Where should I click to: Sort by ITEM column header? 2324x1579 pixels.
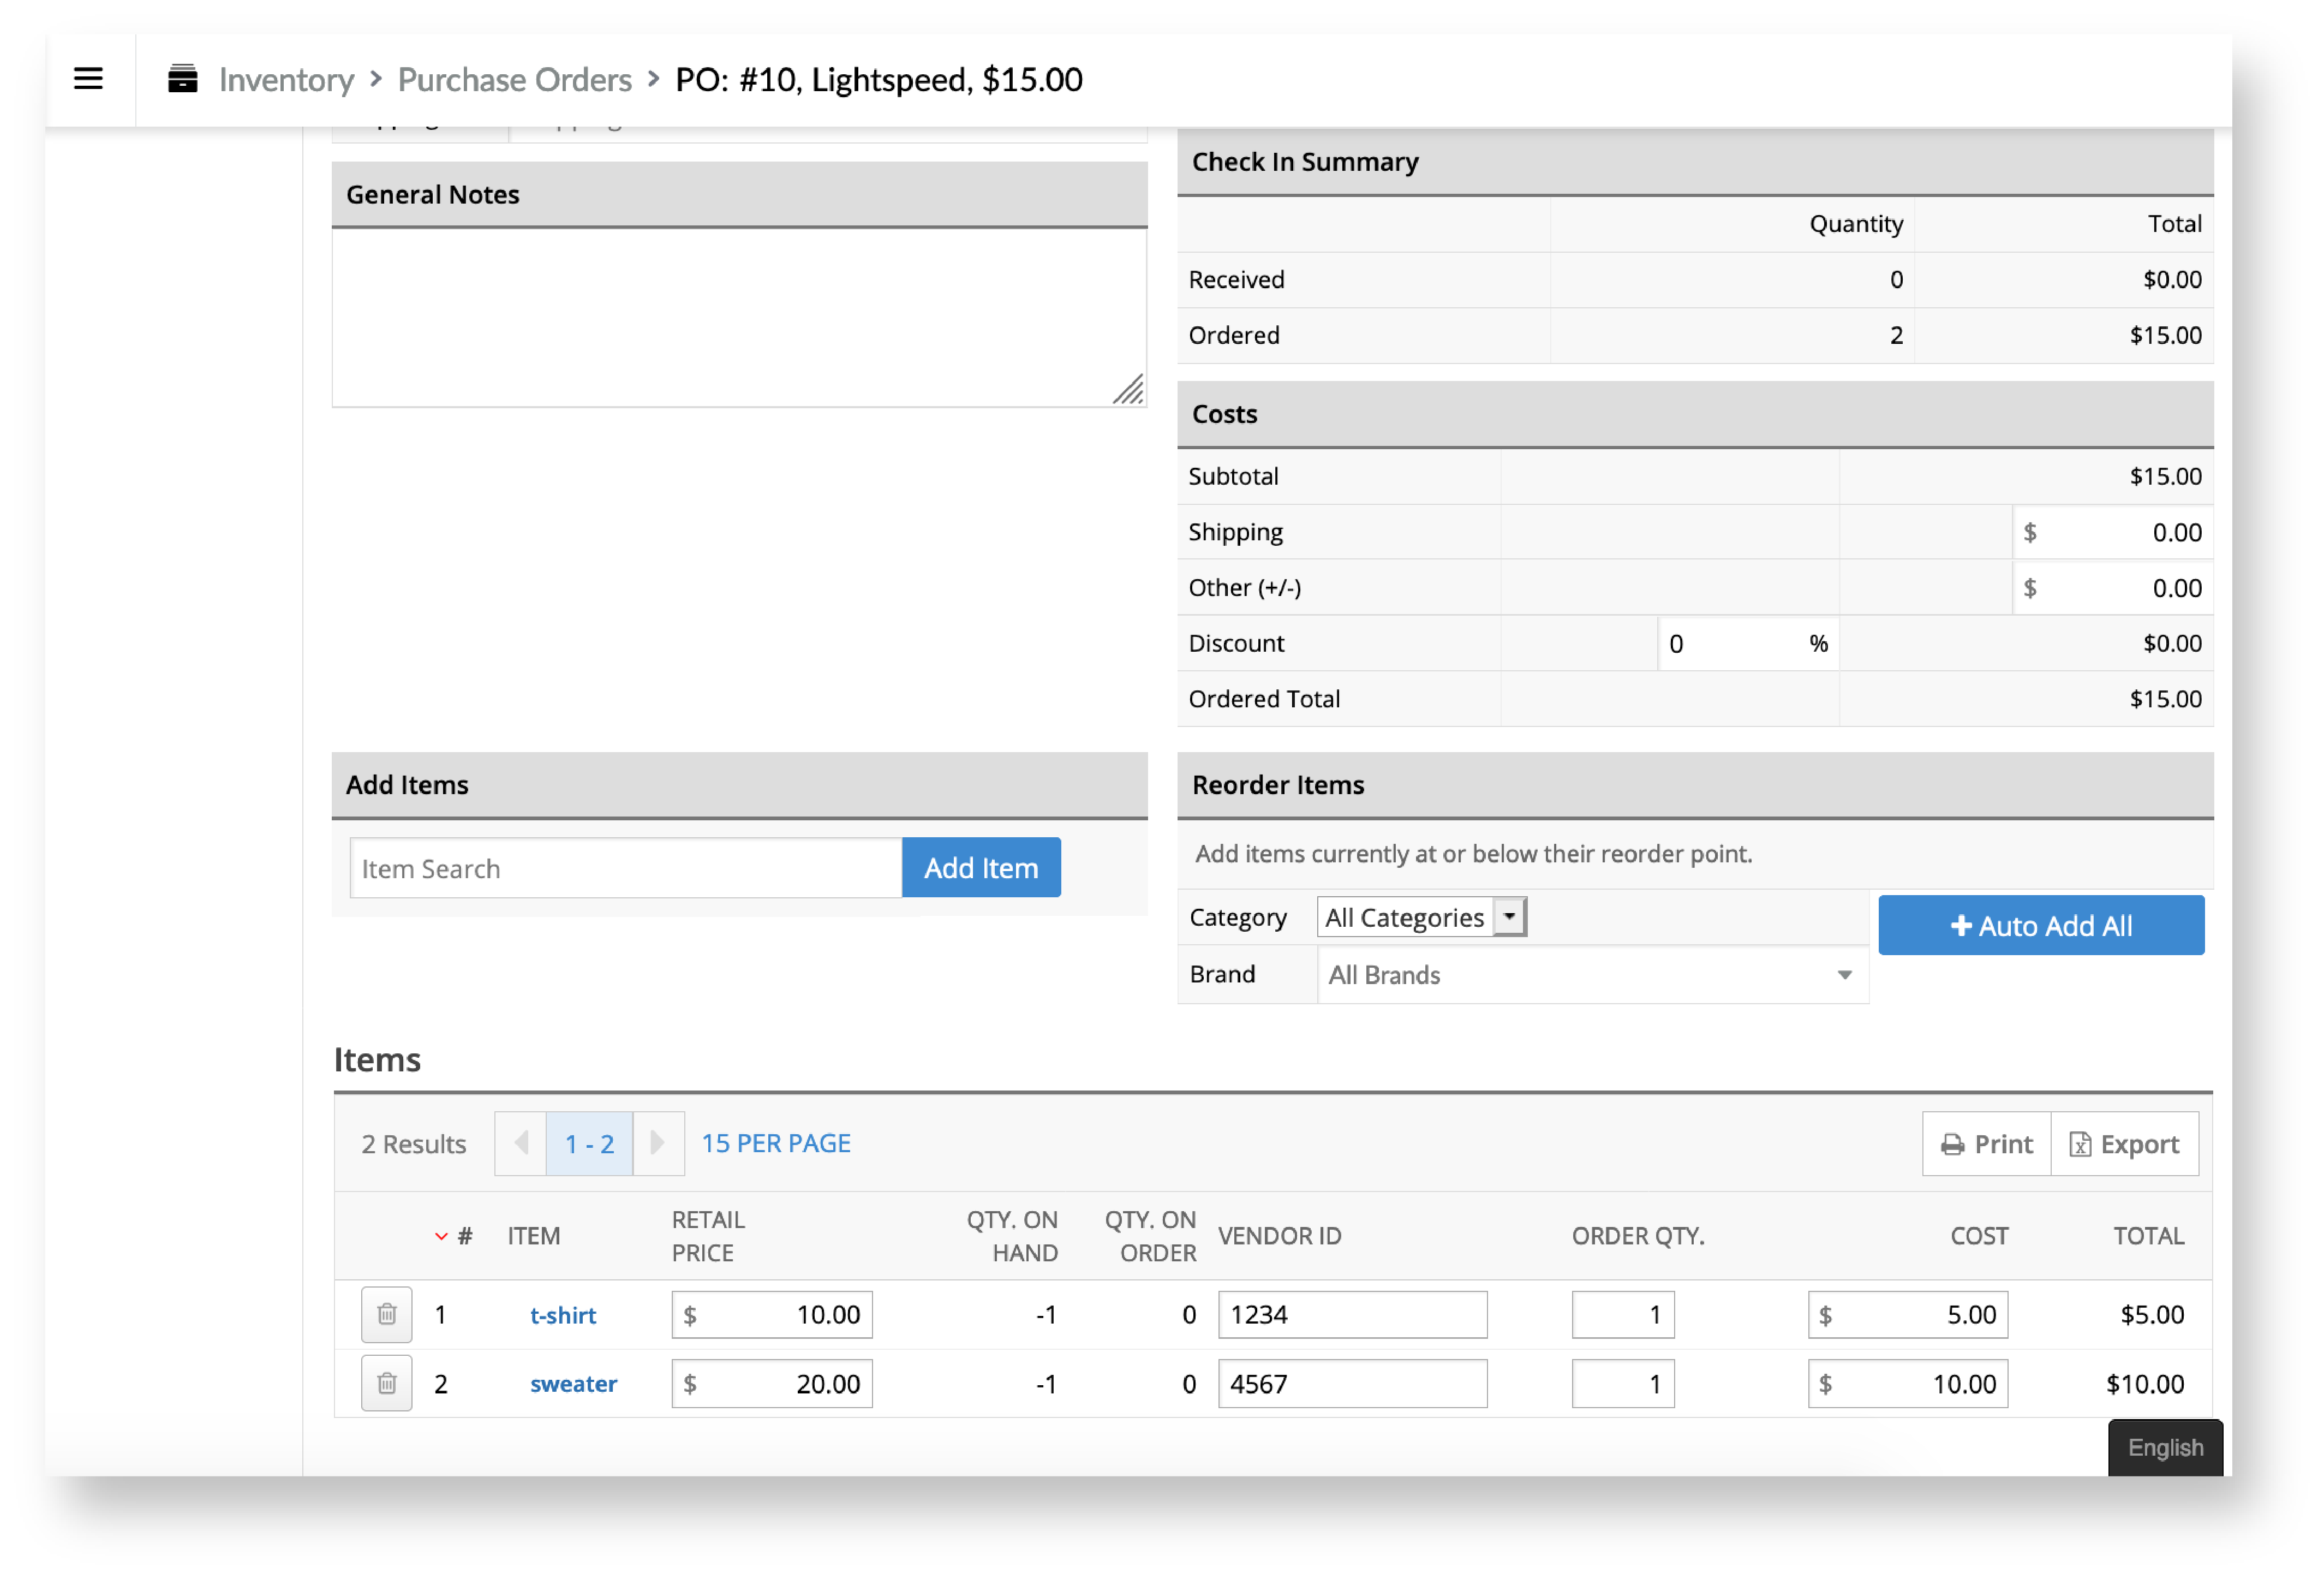pos(533,1236)
